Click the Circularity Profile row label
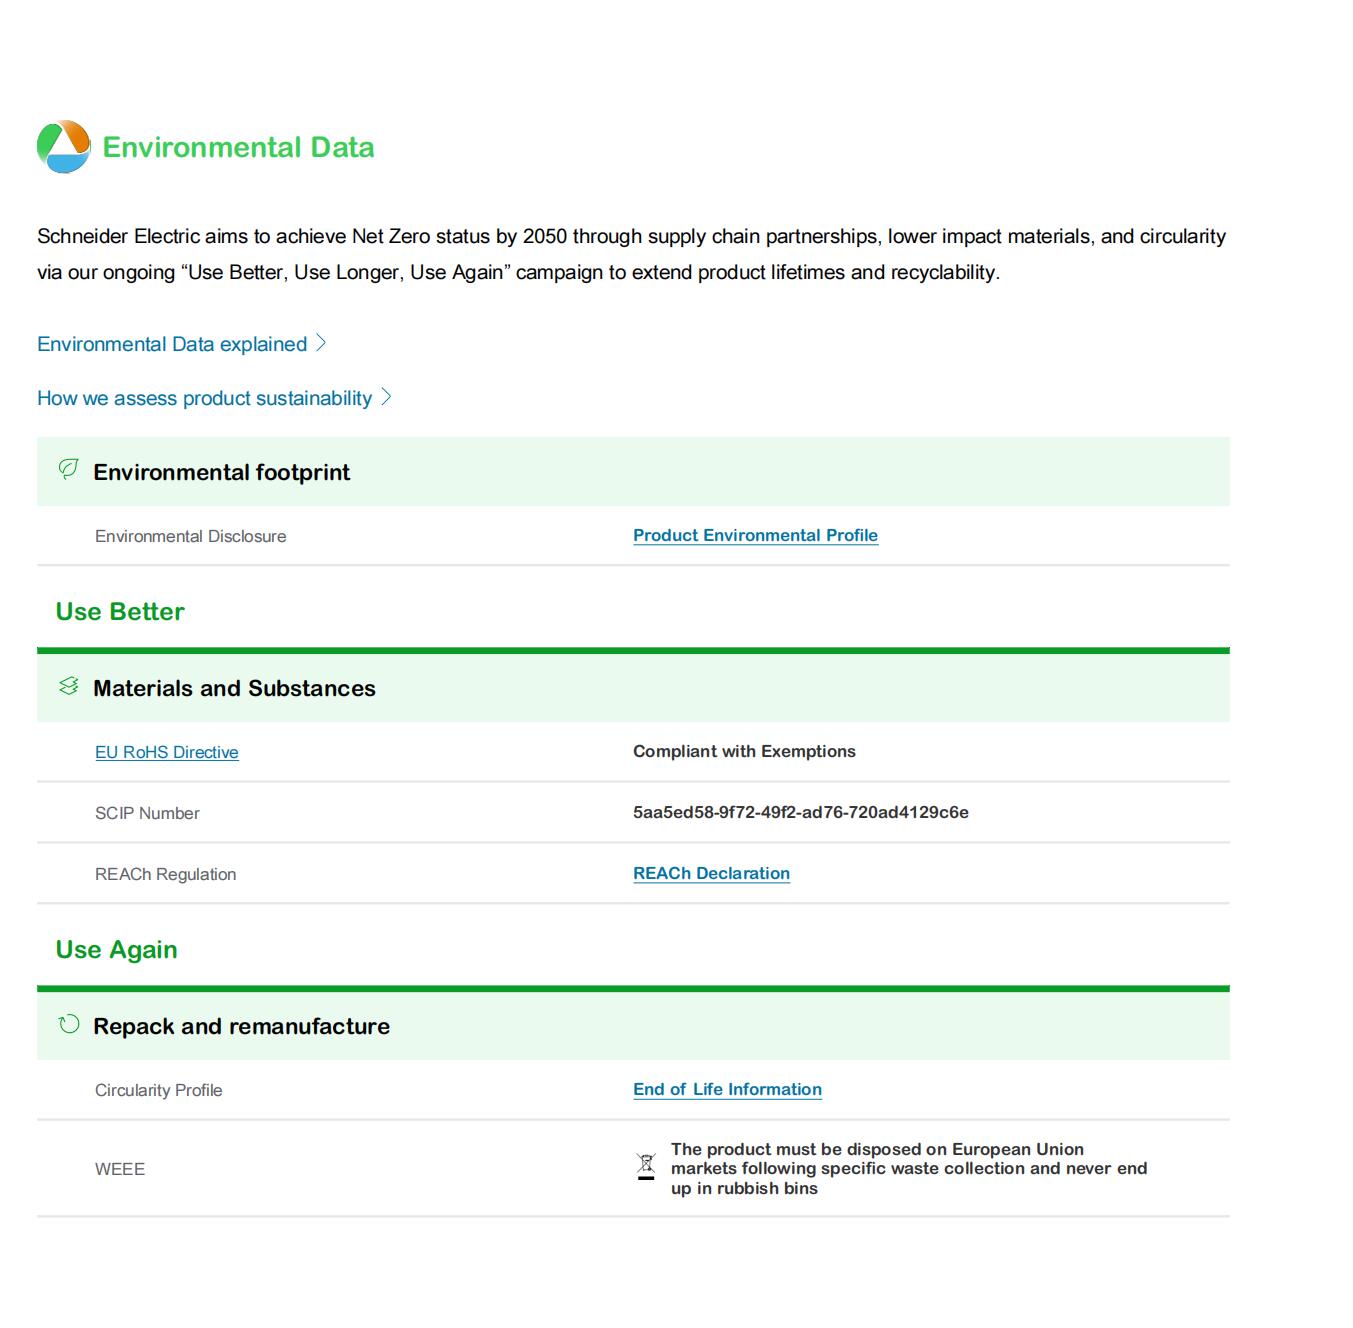1353x1328 pixels. point(158,1090)
